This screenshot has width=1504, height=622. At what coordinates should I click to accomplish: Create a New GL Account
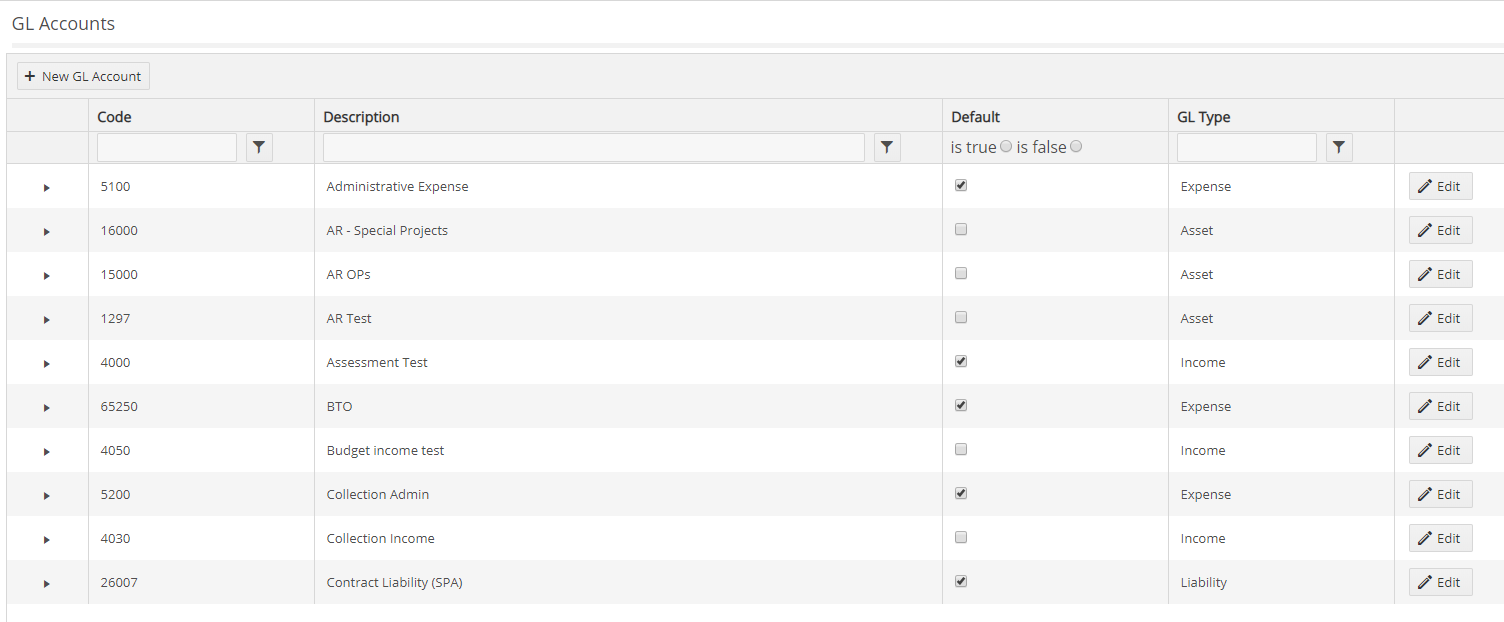tap(82, 75)
